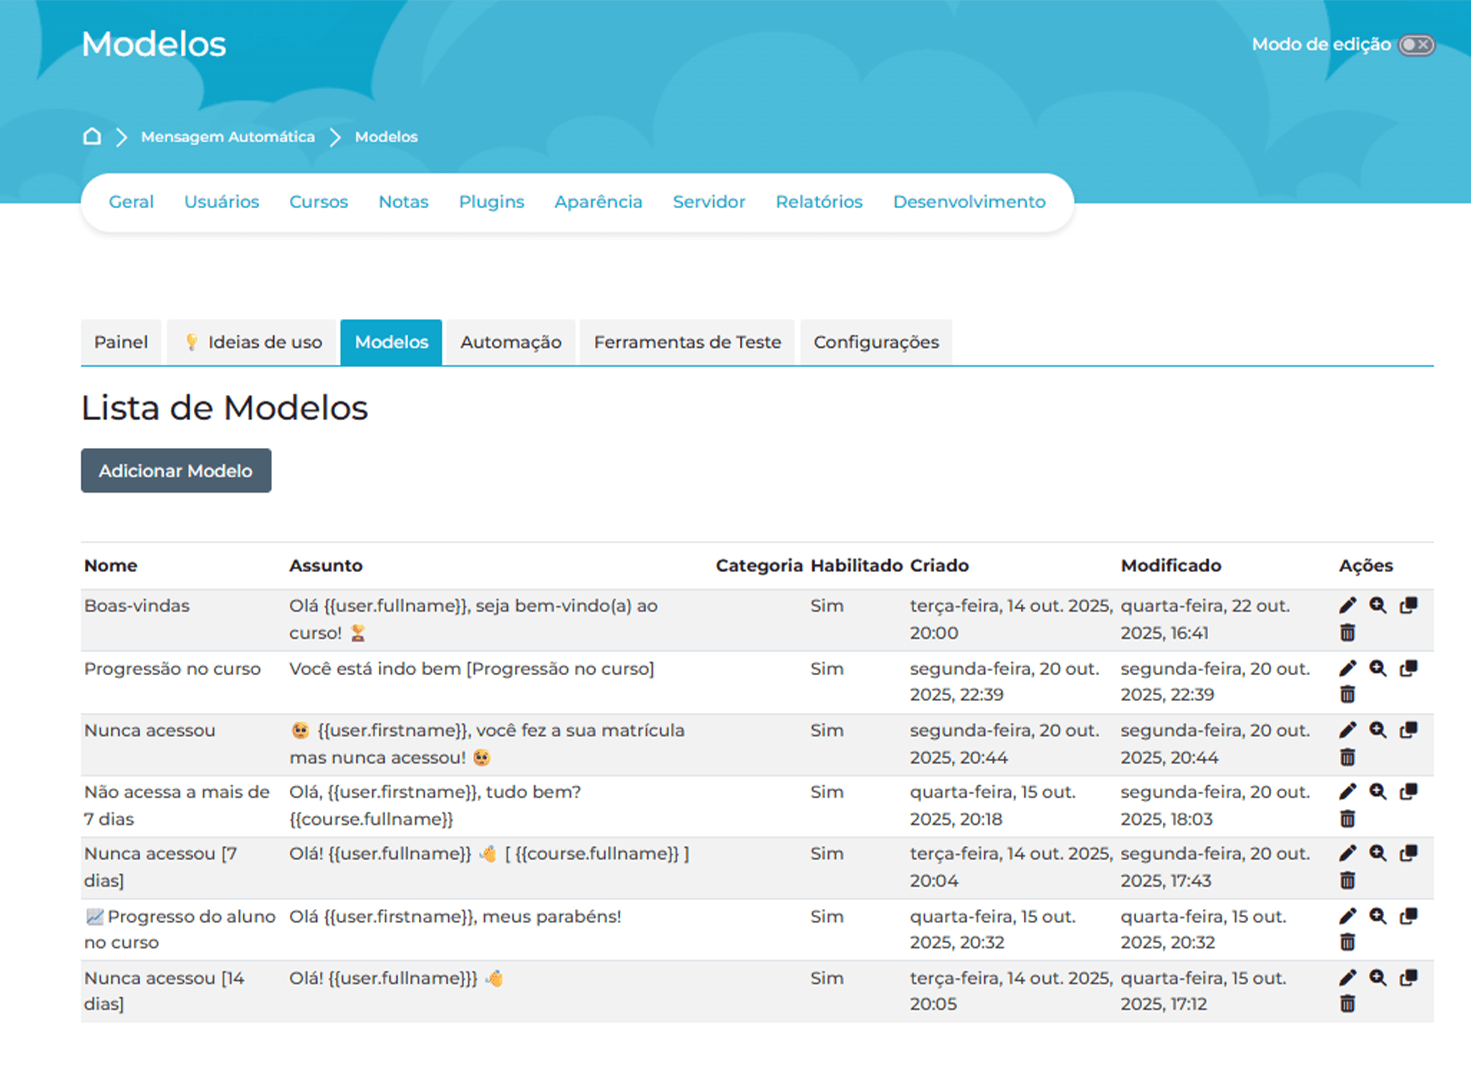Duplicate the Nunca acessou template
This screenshot has height=1080, width=1471.
[1408, 731]
